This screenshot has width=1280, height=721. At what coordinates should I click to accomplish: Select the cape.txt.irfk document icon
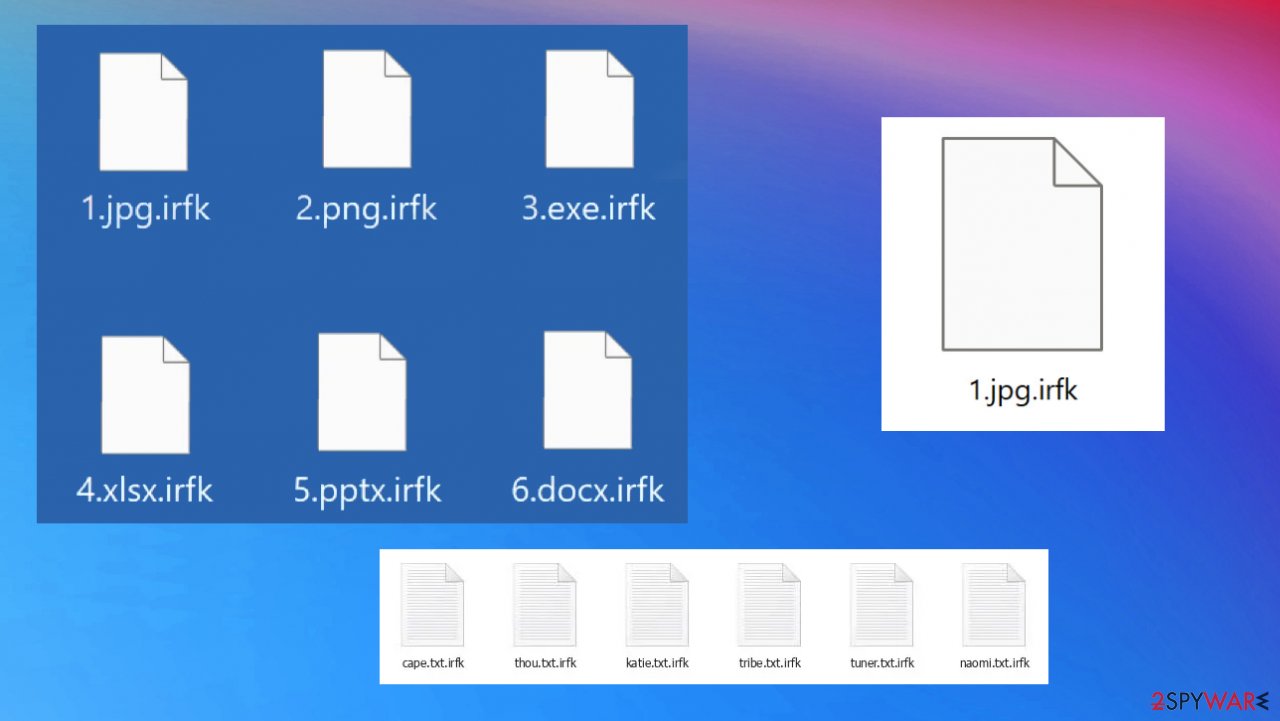click(x=432, y=605)
